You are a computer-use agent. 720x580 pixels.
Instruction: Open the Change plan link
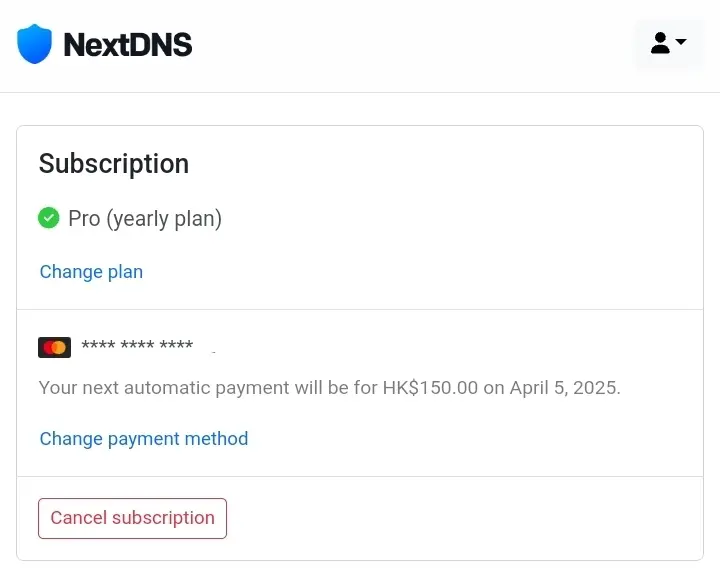[x=91, y=271]
